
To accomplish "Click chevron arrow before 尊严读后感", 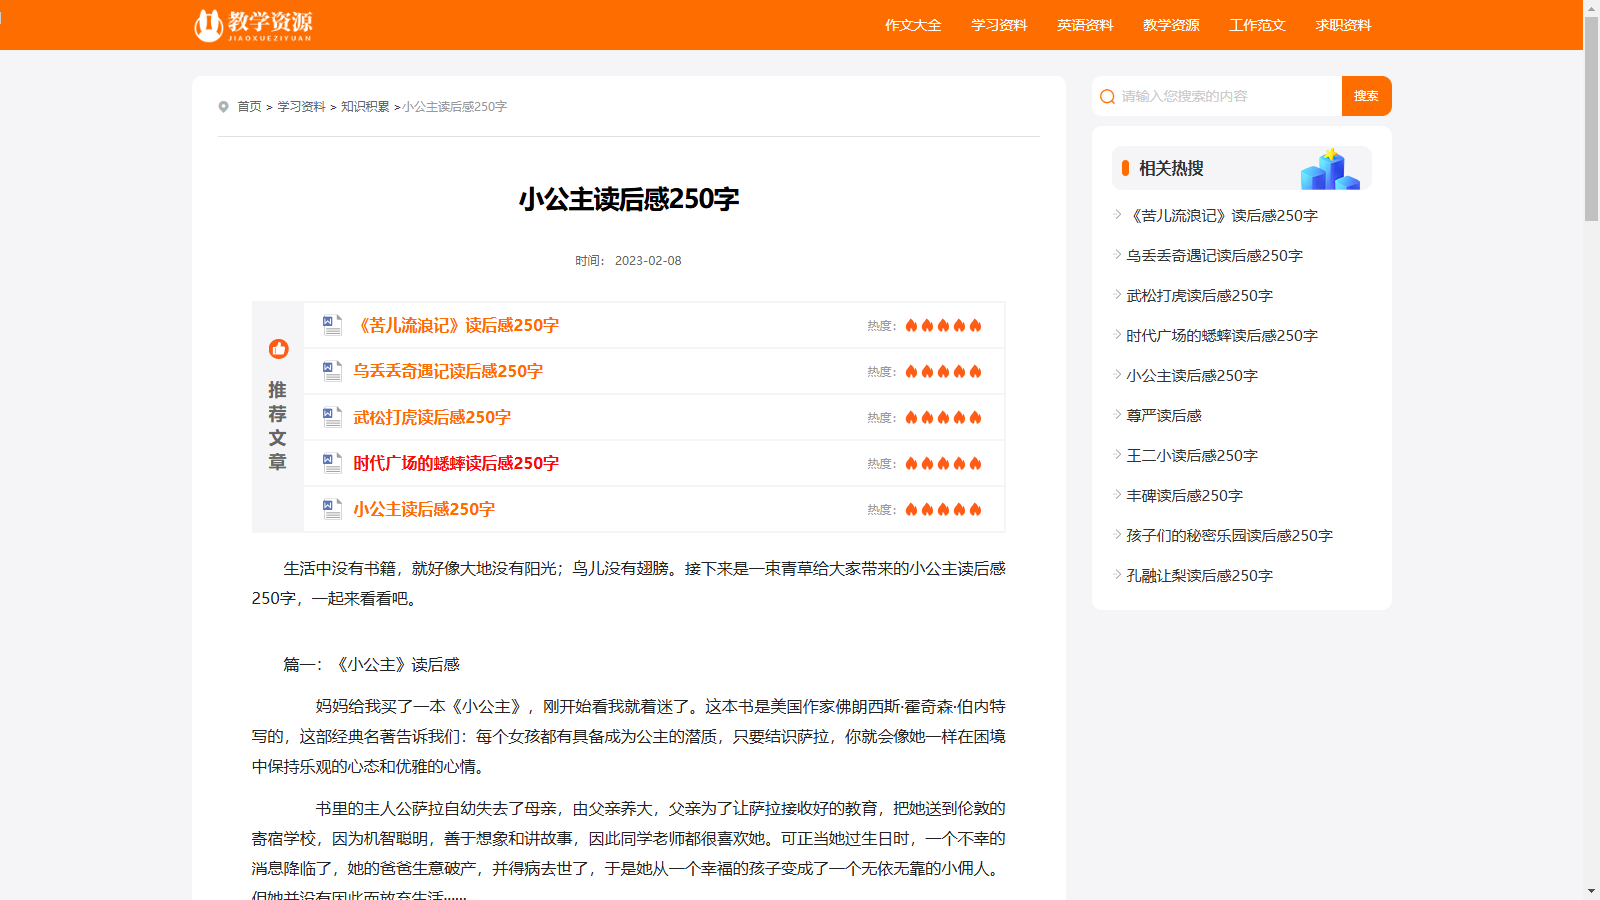I will [x=1118, y=415].
